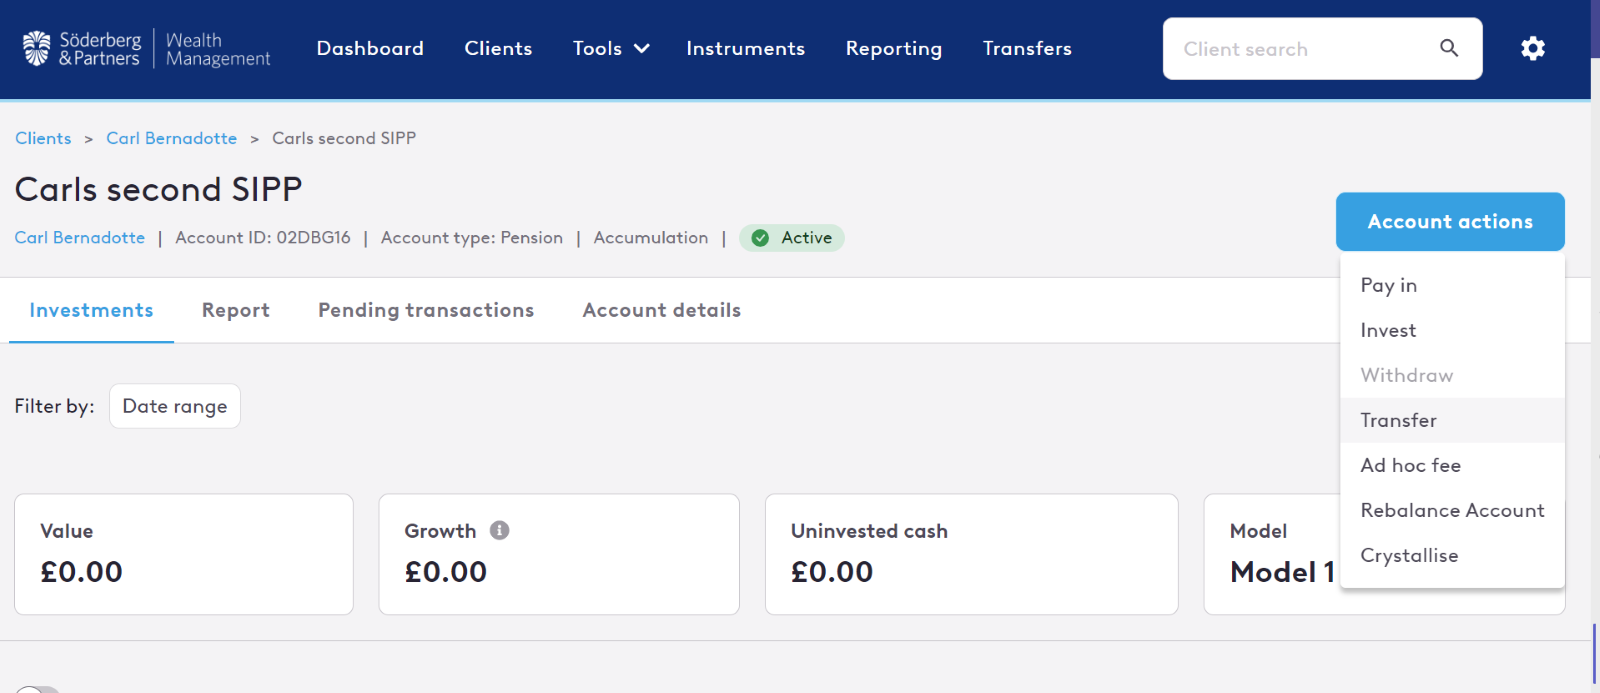Open the Date range filter
Screen dimensions: 1600x693
click(x=175, y=406)
